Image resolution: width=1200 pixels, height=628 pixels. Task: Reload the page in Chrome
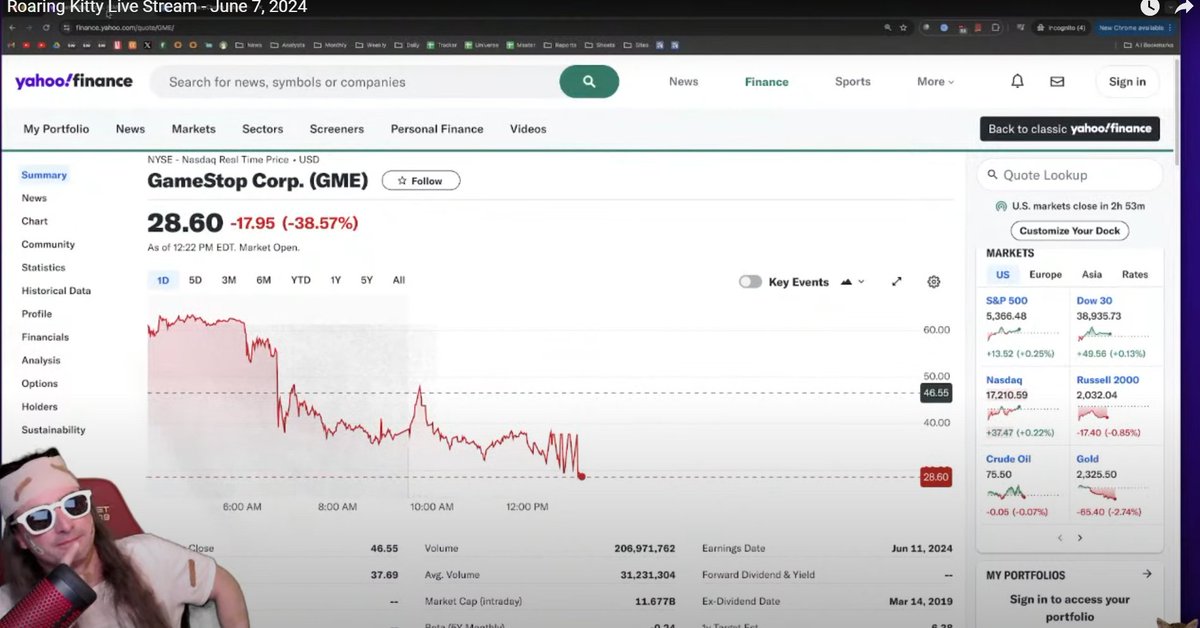[47, 28]
